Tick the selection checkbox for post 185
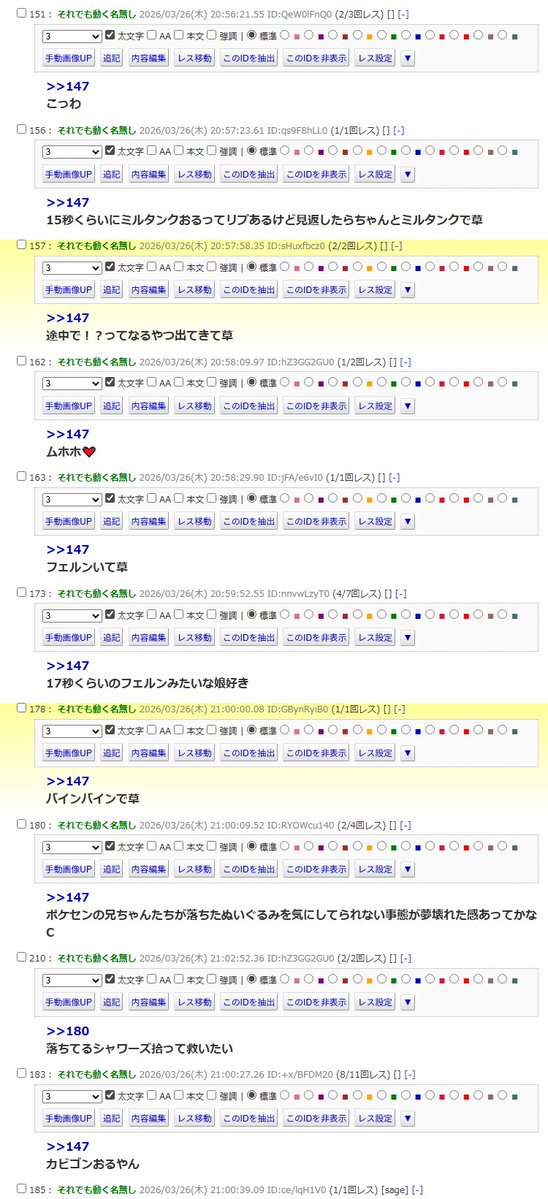548x1199 pixels. (x=22, y=1190)
